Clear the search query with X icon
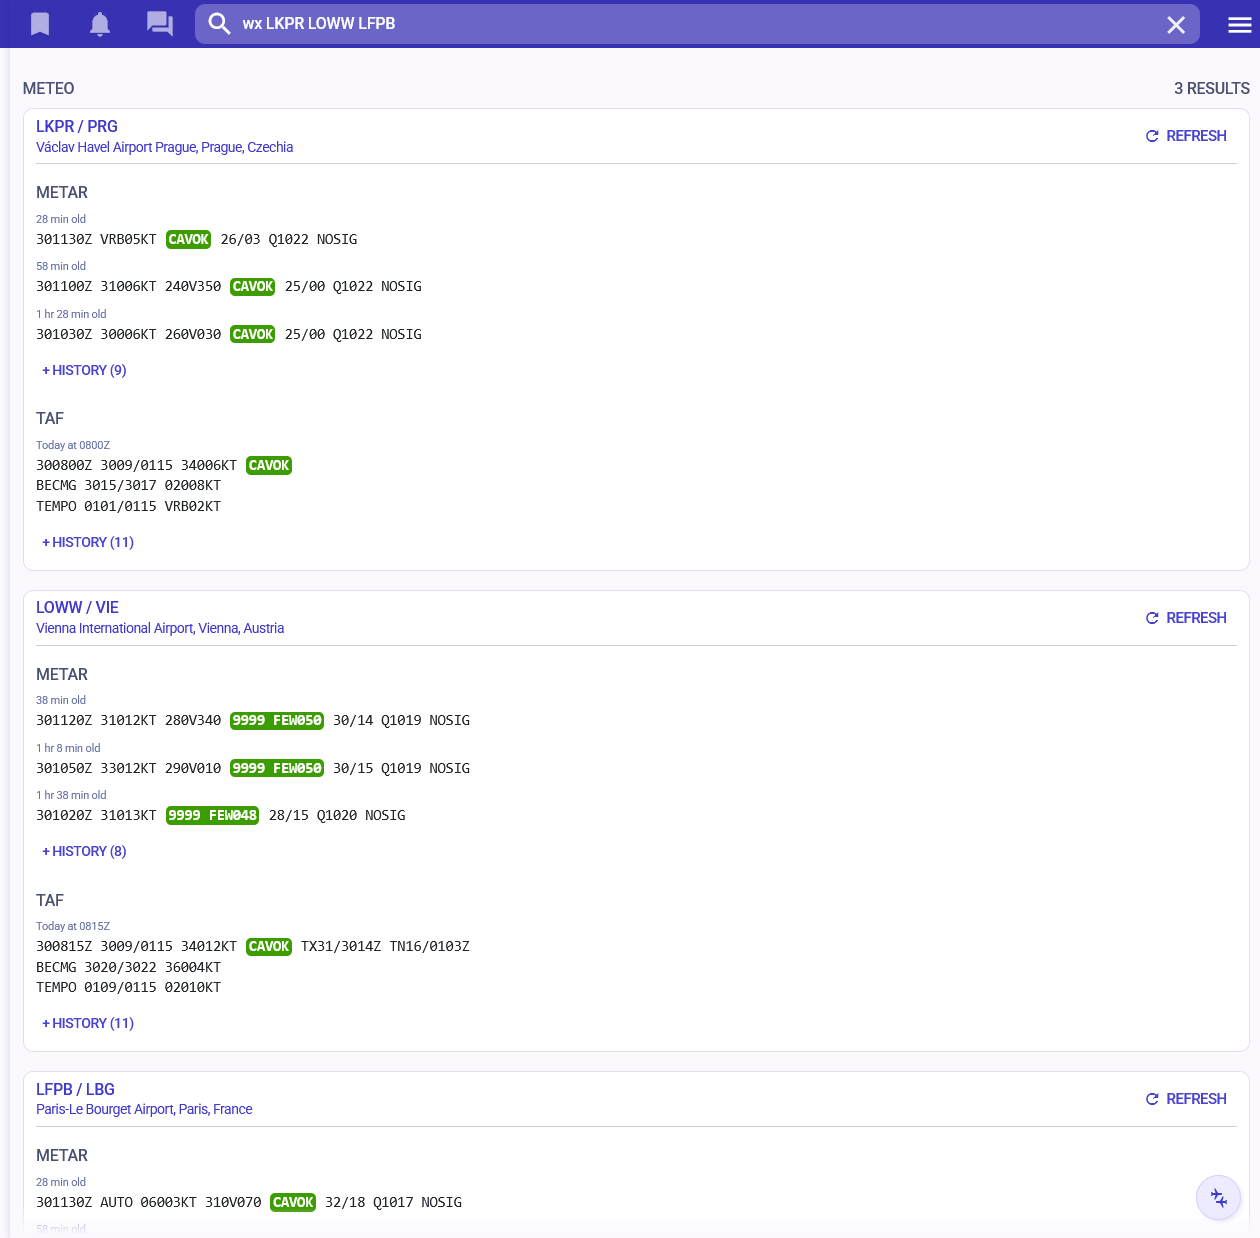The height and width of the screenshot is (1238, 1260). click(1176, 25)
